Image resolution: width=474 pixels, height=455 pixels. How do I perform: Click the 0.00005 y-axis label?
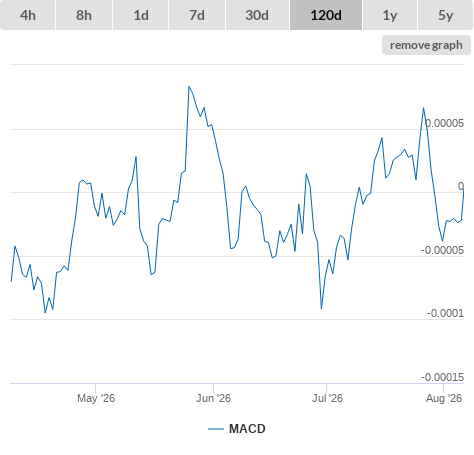tap(445, 123)
